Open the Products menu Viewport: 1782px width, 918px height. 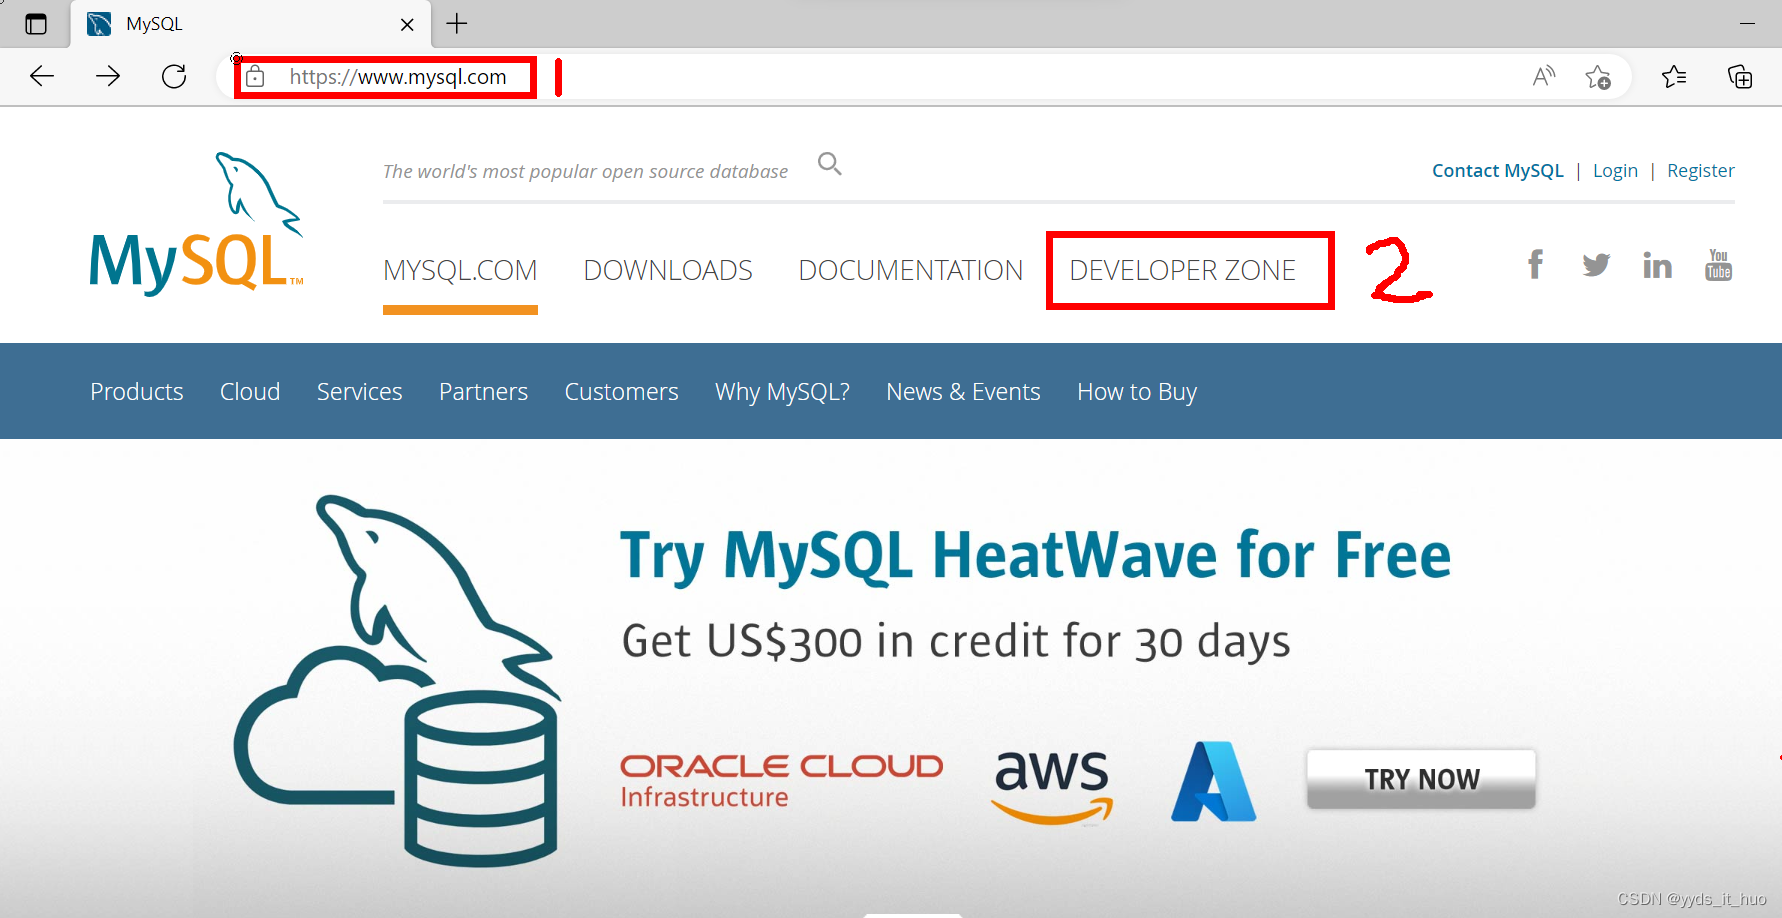coord(137,391)
